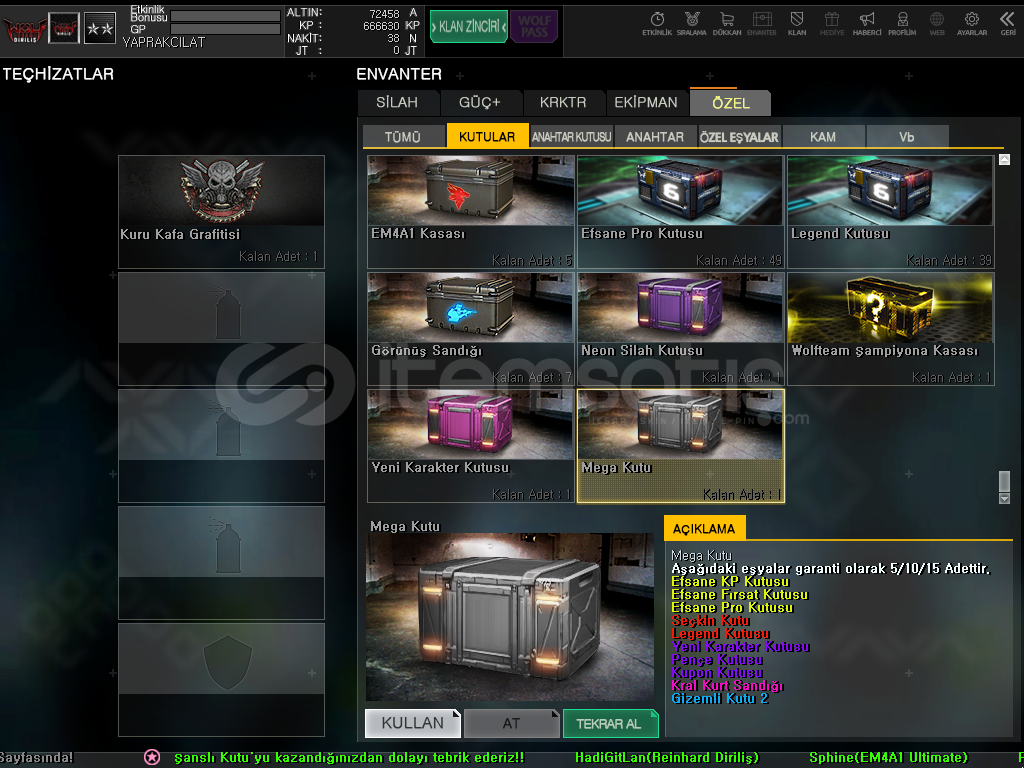
Task: Open the Ayarlar gear icon
Action: [972, 24]
